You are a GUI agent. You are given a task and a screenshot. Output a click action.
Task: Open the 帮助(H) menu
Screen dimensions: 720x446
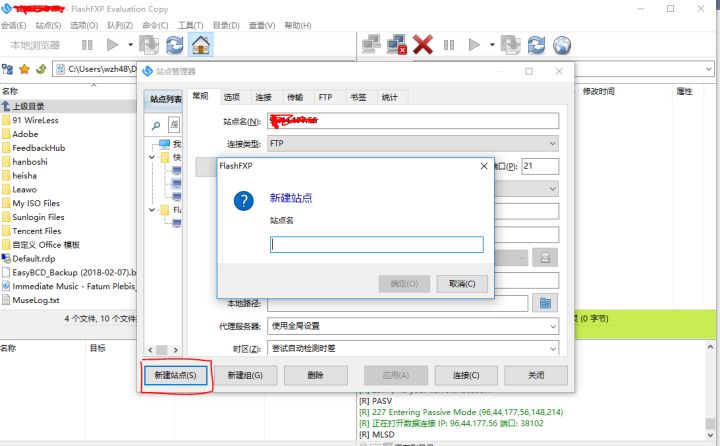(x=298, y=25)
